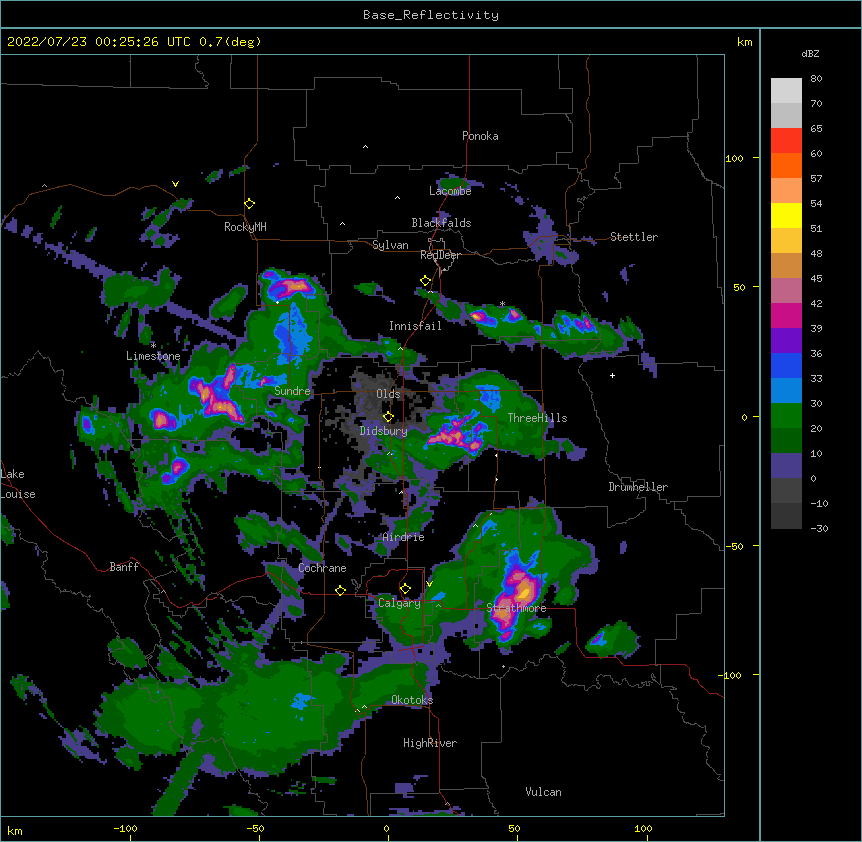Click the km unit label at top-right
This screenshot has width=862, height=842.
tap(744, 42)
